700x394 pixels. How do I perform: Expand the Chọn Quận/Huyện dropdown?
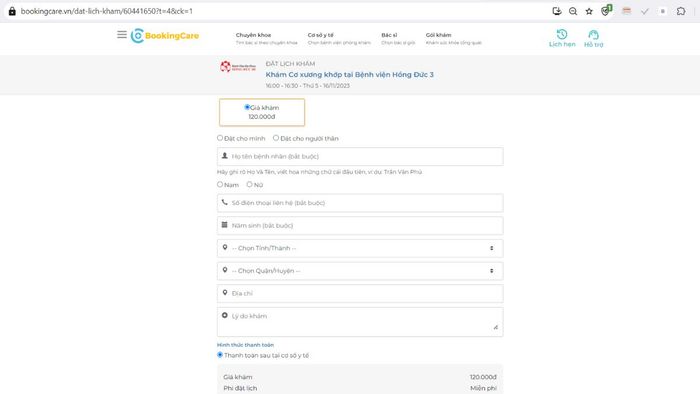[360, 271]
